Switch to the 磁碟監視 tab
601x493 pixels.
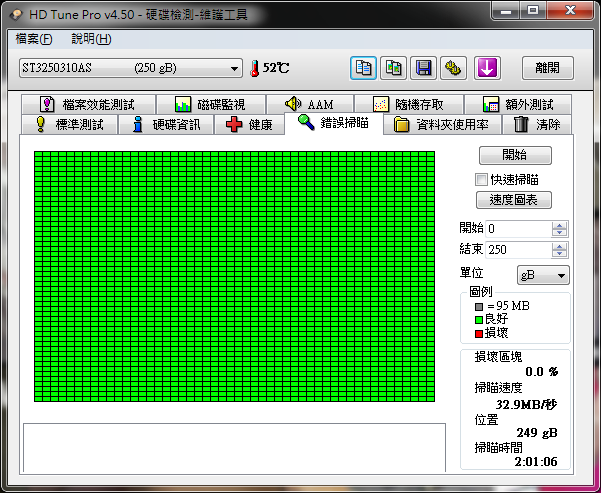(x=211, y=104)
